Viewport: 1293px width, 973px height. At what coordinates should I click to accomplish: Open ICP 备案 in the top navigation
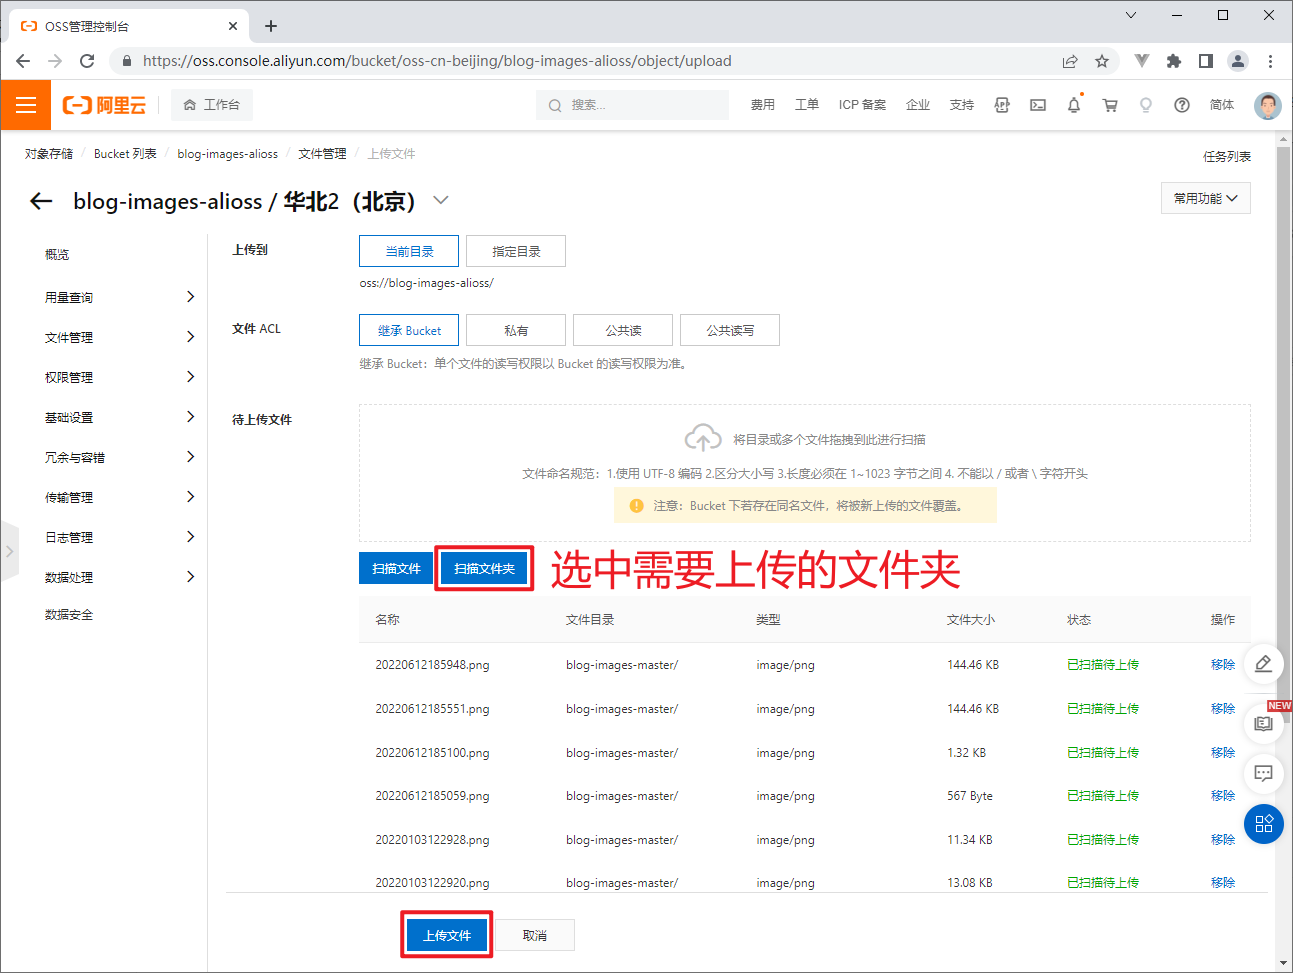pos(862,105)
